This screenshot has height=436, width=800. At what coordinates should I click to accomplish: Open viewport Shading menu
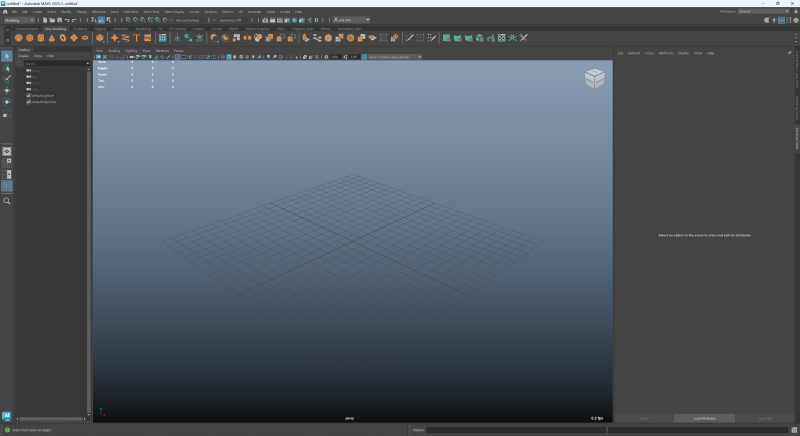pos(114,50)
